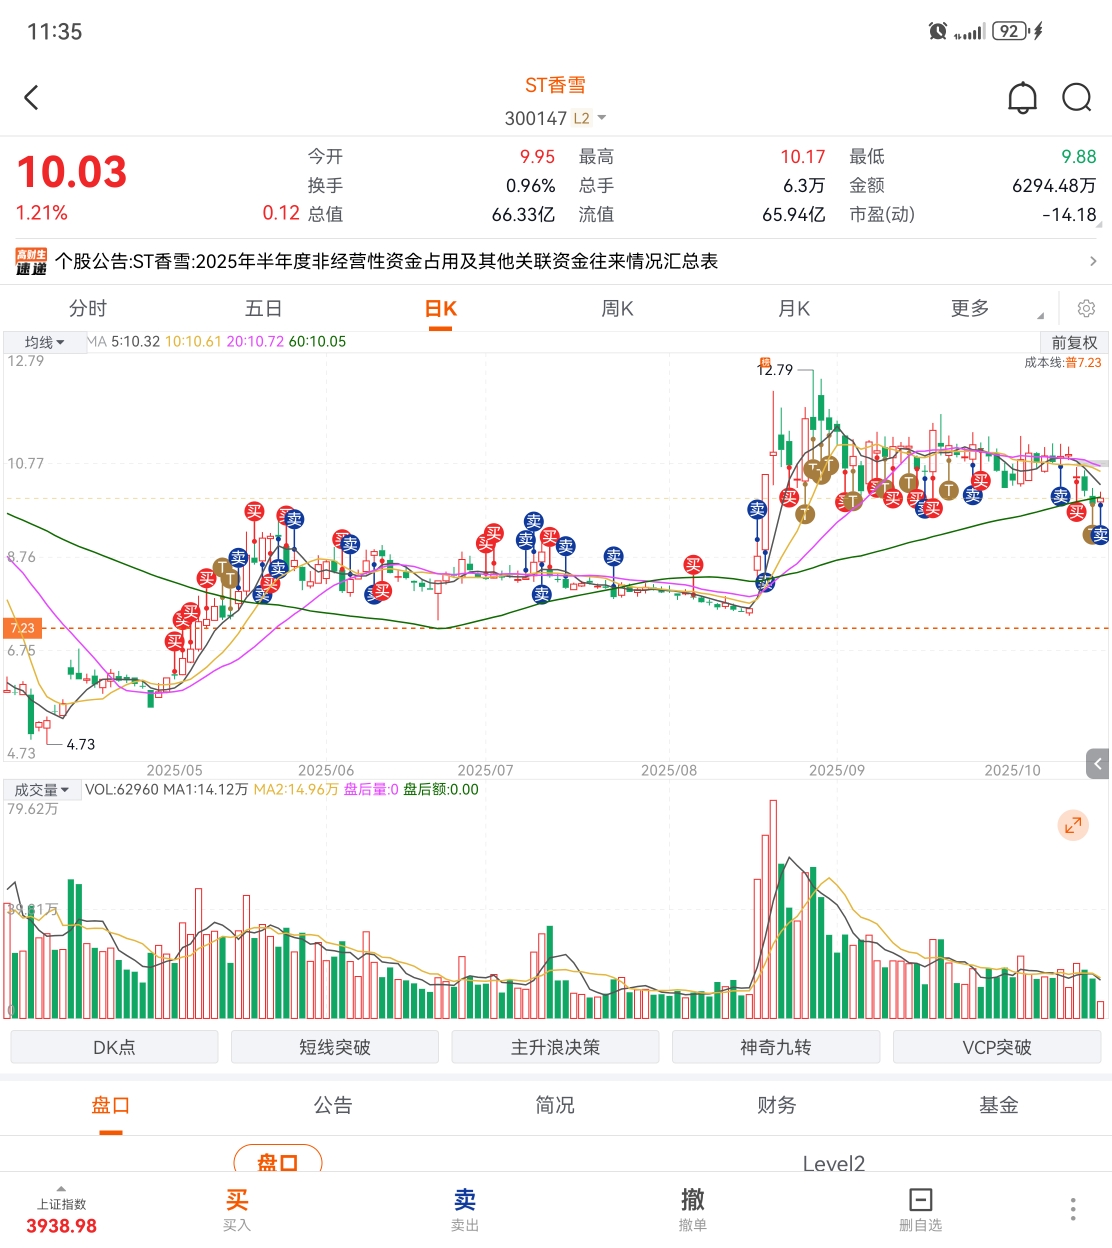Open the 均线 indicator dropdown

coord(44,342)
